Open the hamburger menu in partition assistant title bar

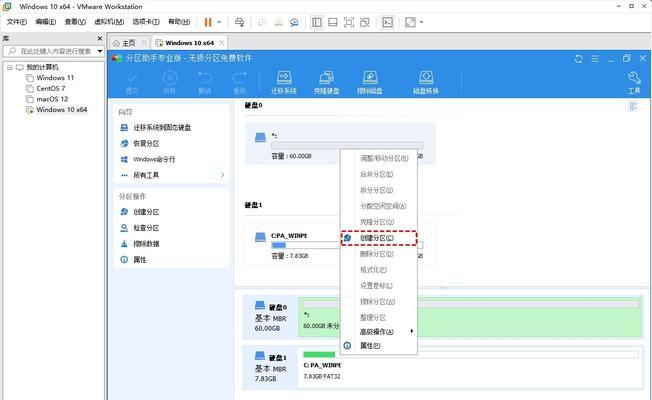[595, 59]
